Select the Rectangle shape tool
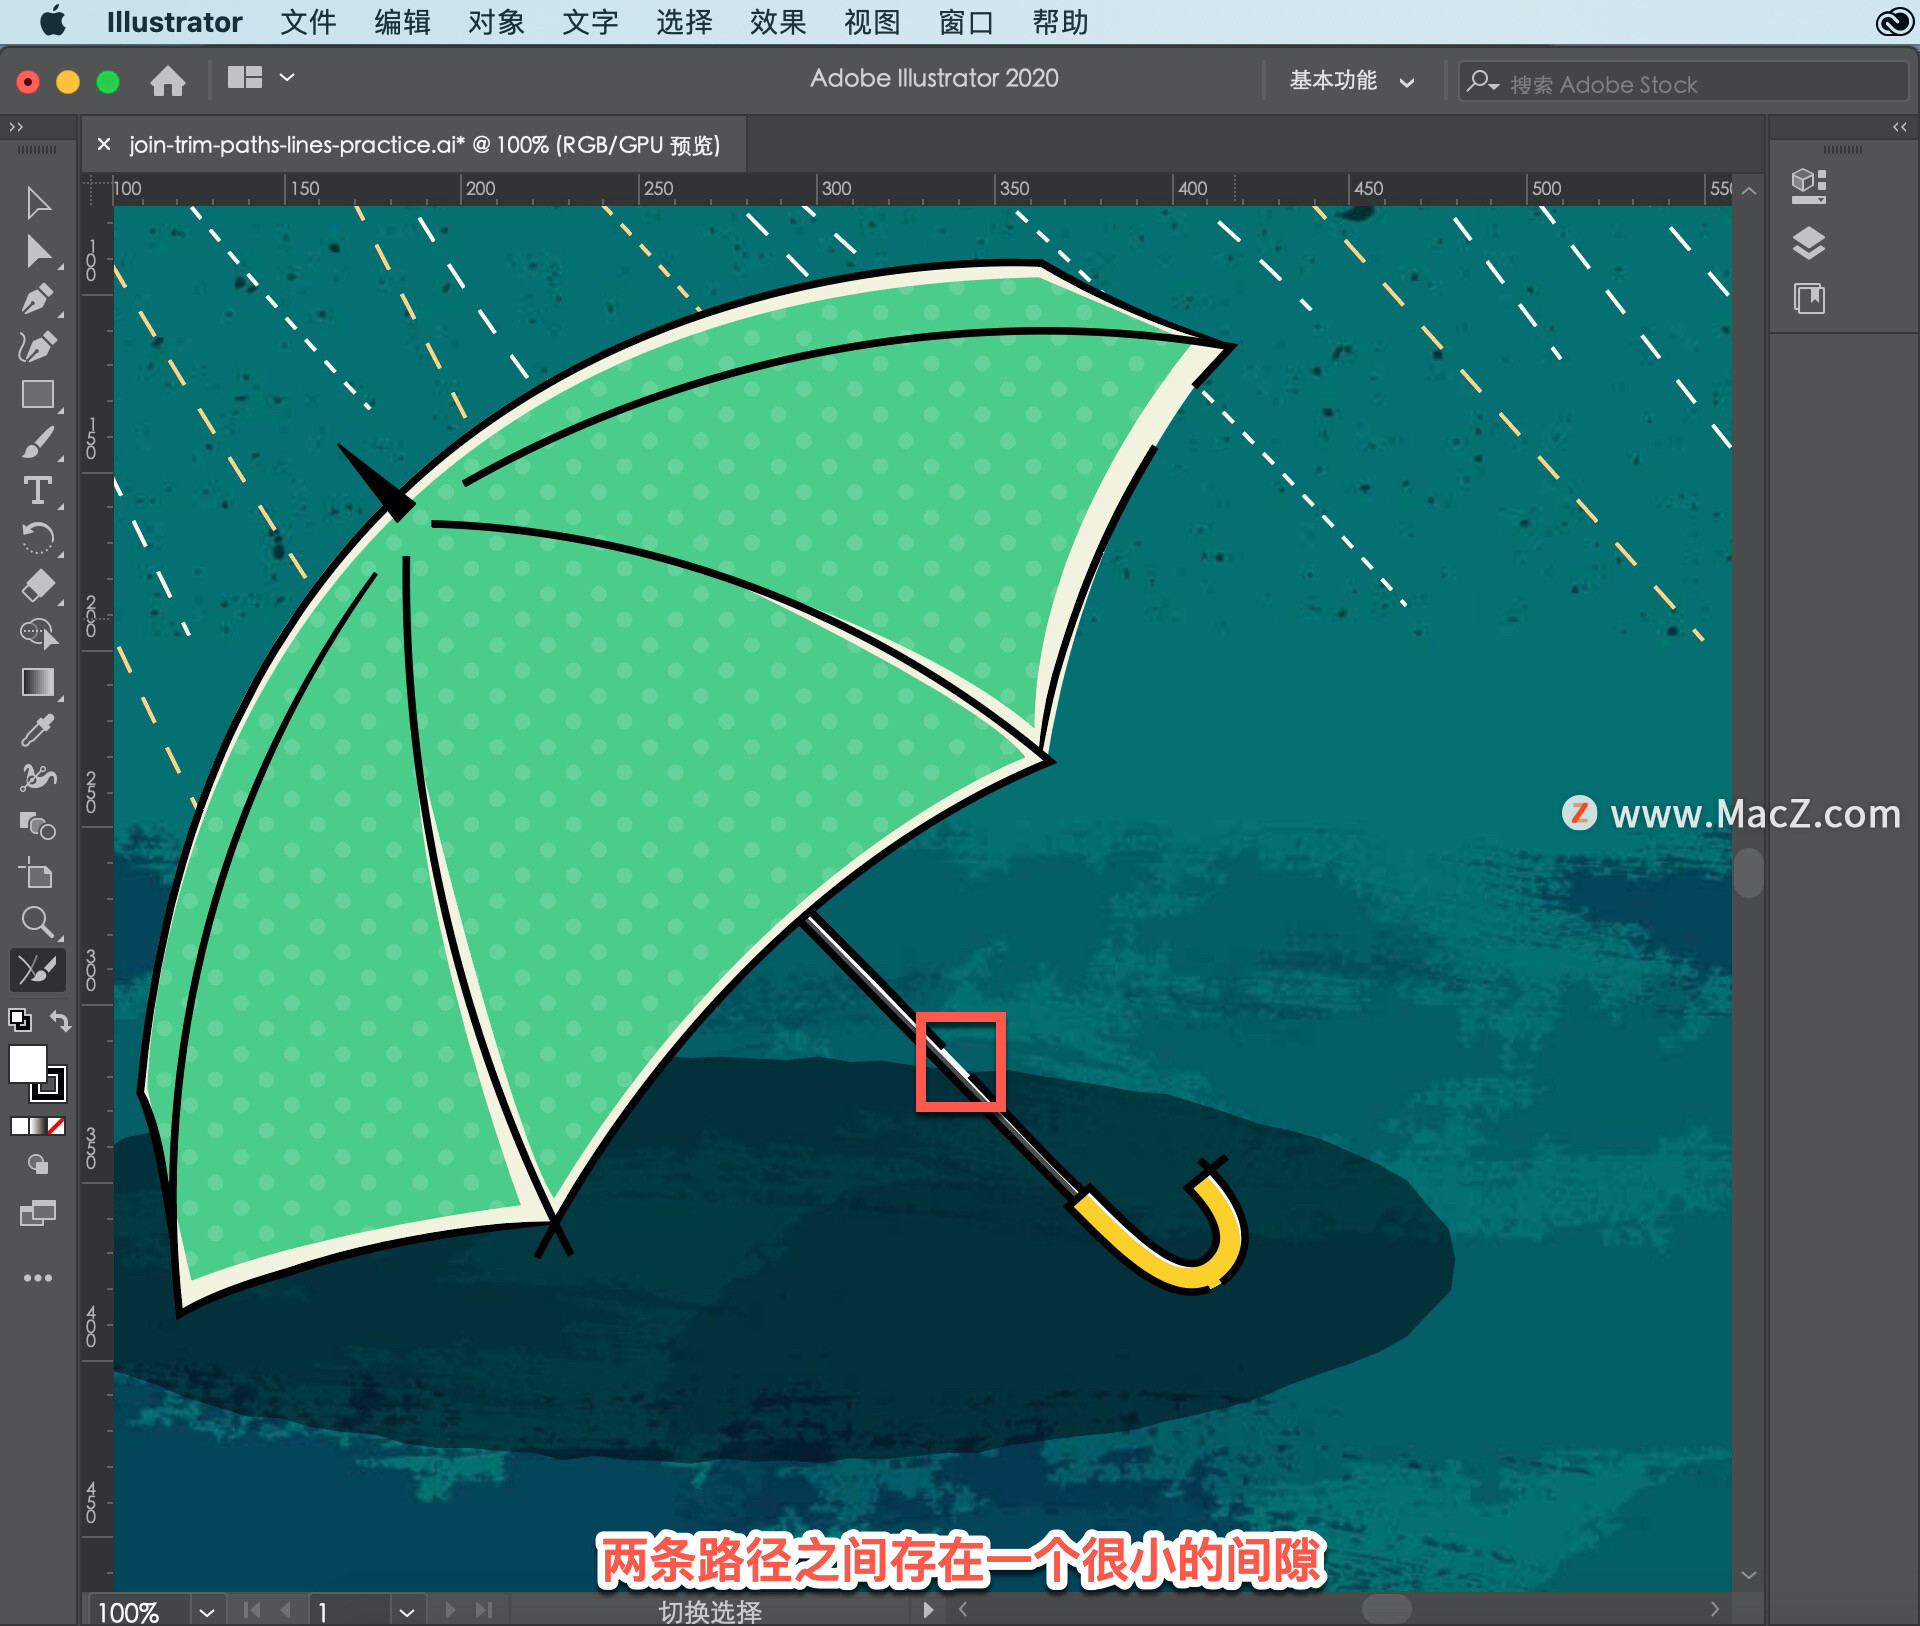The height and width of the screenshot is (1626, 1920). click(38, 395)
